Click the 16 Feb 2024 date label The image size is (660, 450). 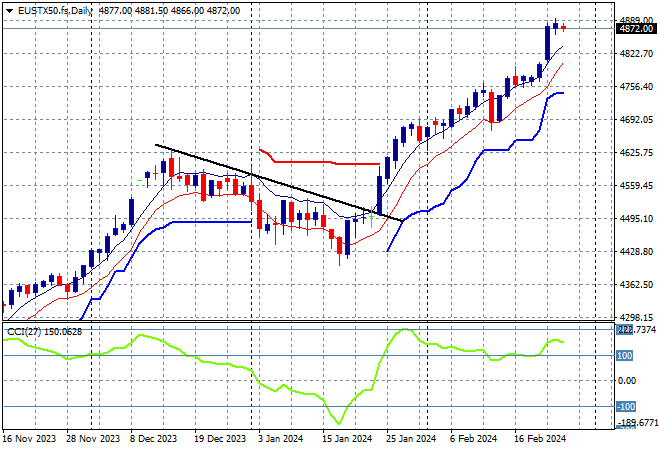point(540,439)
